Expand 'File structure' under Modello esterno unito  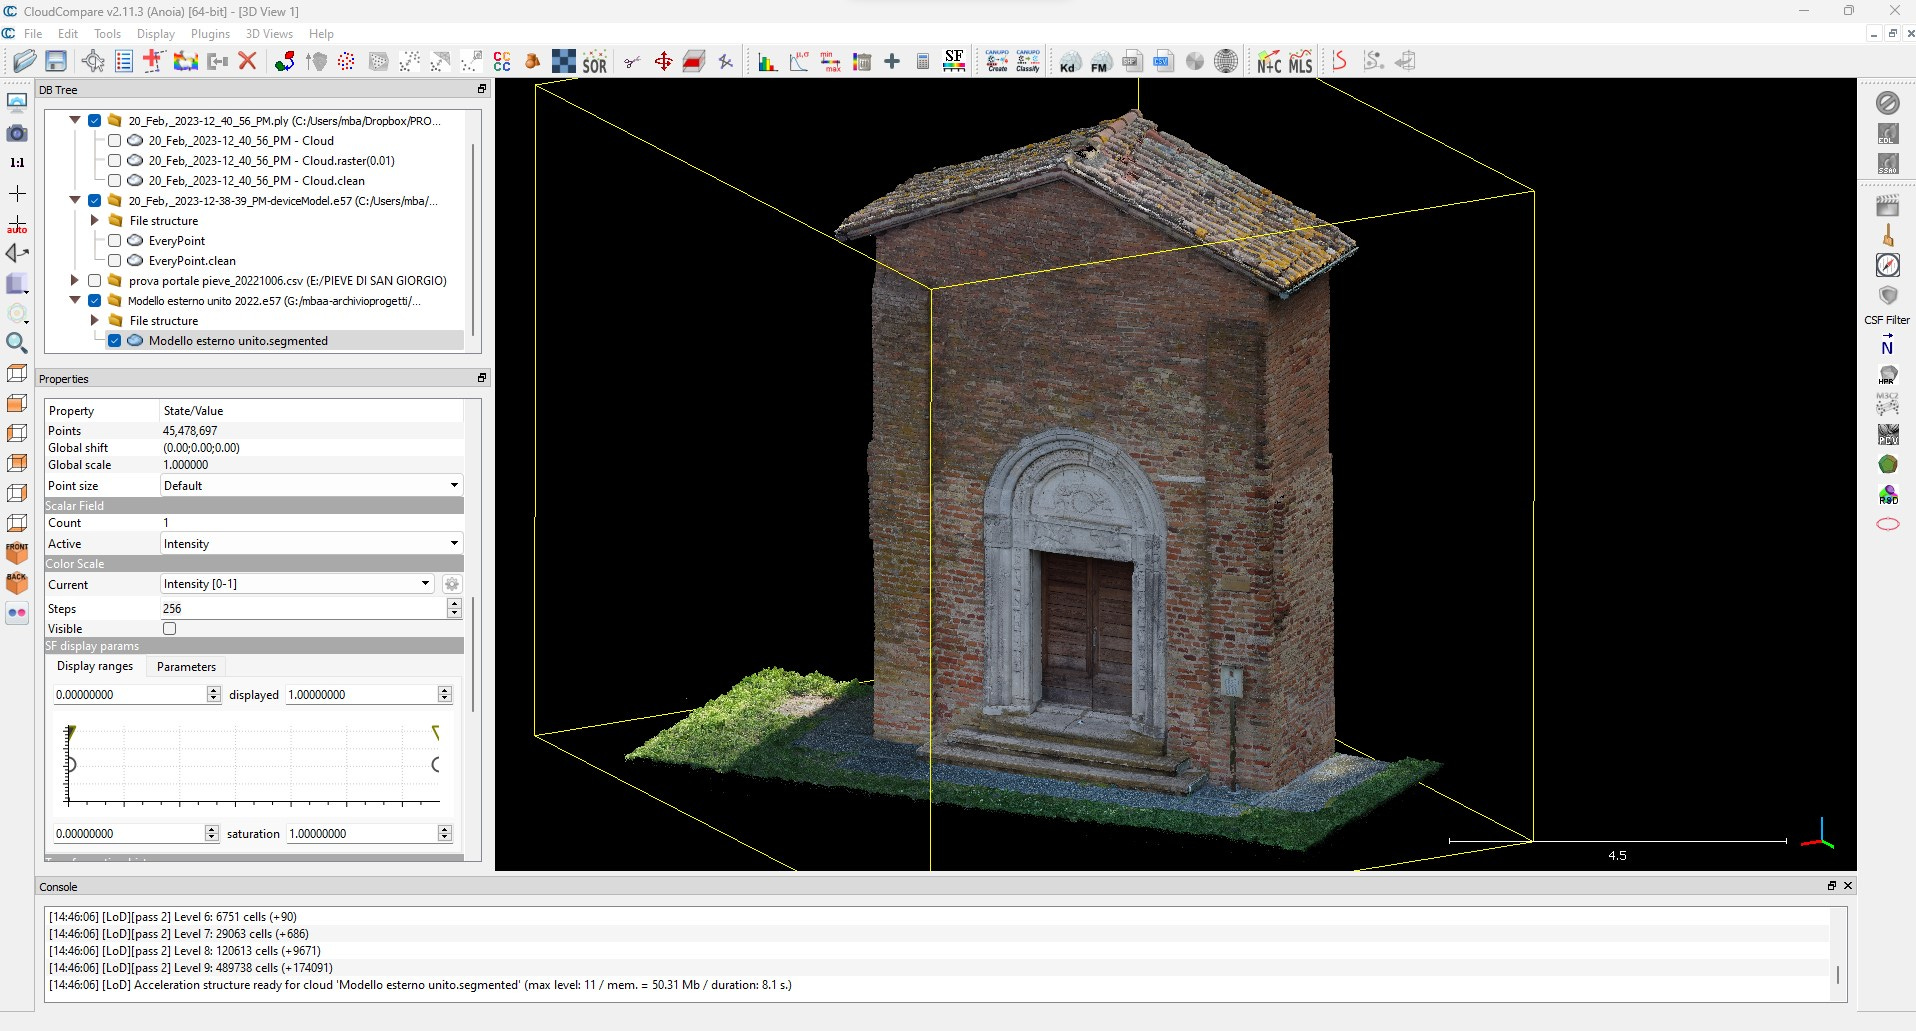[x=94, y=320]
